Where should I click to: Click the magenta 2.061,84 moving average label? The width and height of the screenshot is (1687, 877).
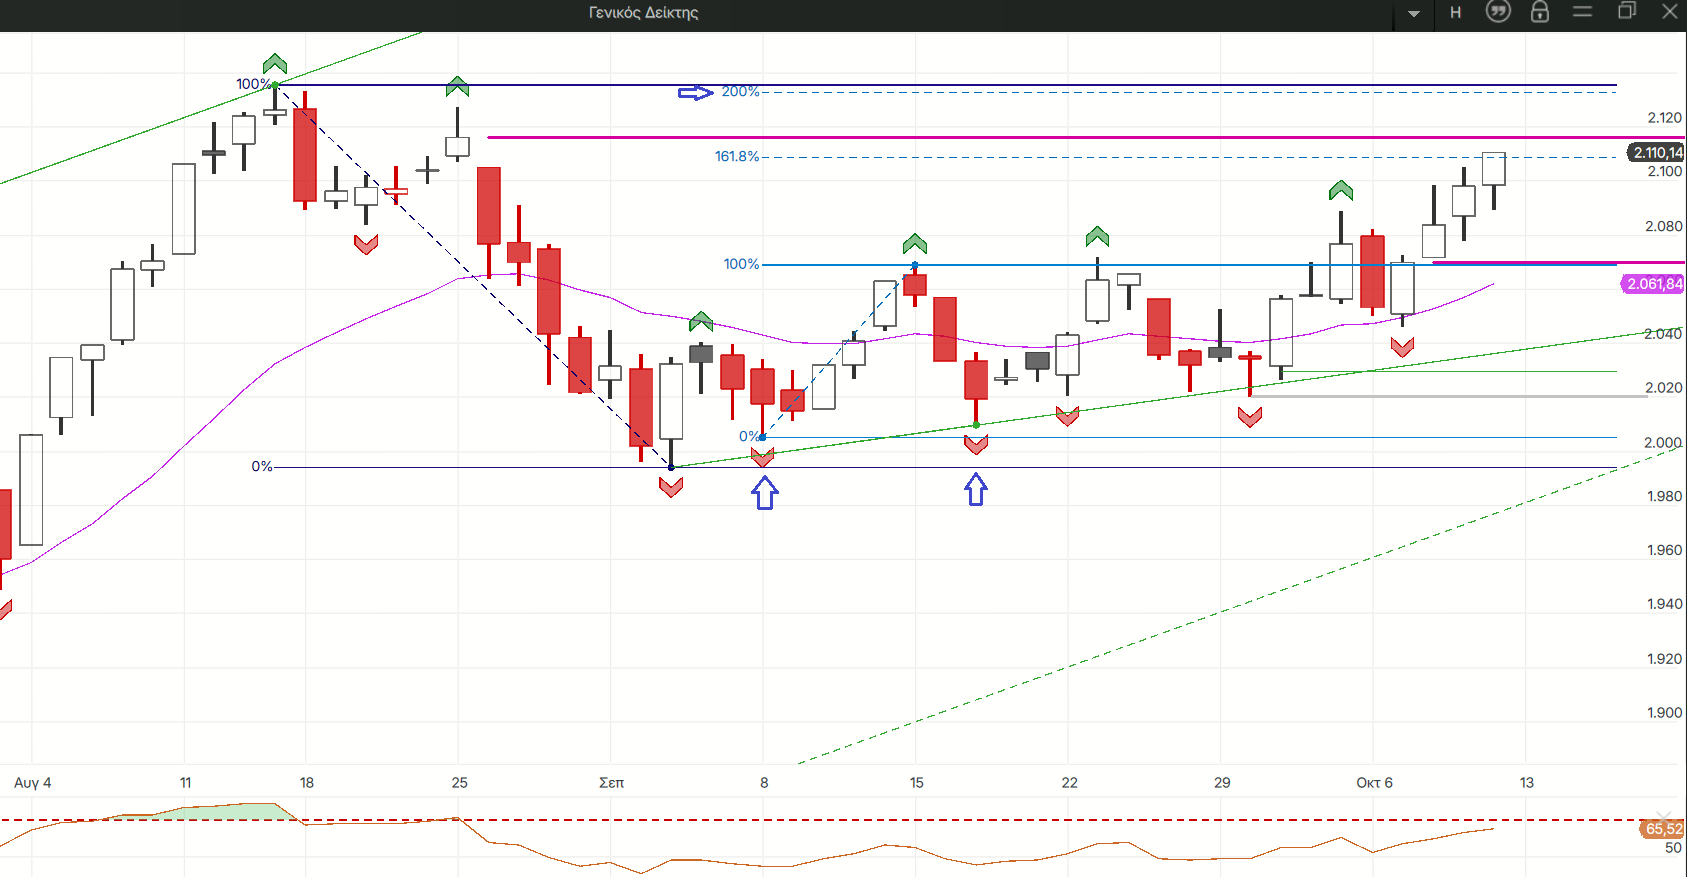[1653, 284]
